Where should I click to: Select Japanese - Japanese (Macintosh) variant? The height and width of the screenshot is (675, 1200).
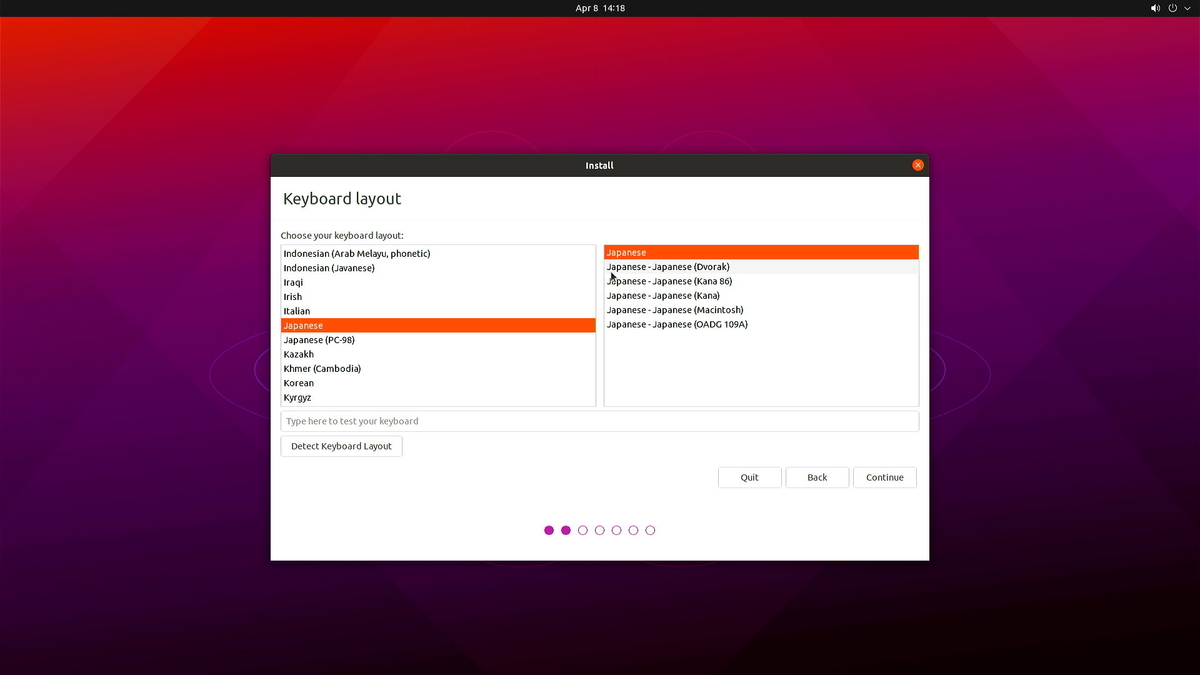[761, 310]
